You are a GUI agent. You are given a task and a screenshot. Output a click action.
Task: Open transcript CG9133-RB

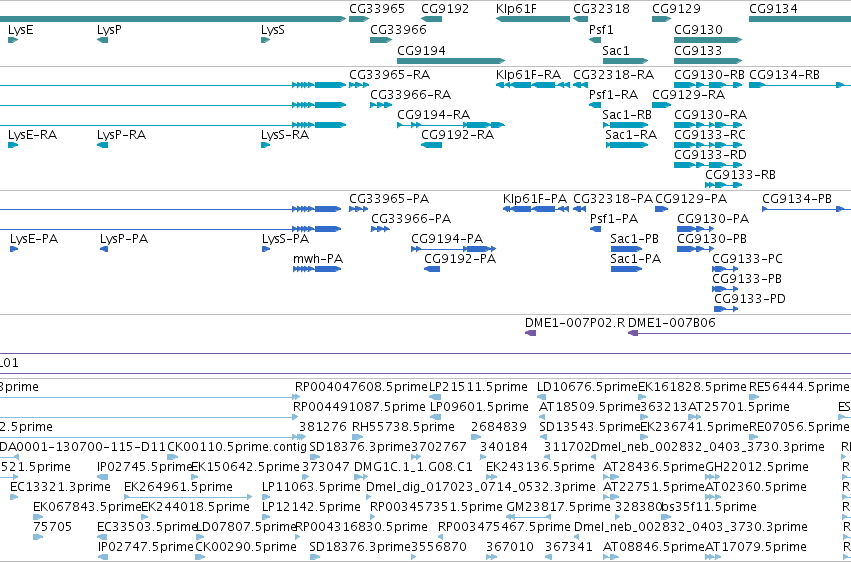click(740, 175)
